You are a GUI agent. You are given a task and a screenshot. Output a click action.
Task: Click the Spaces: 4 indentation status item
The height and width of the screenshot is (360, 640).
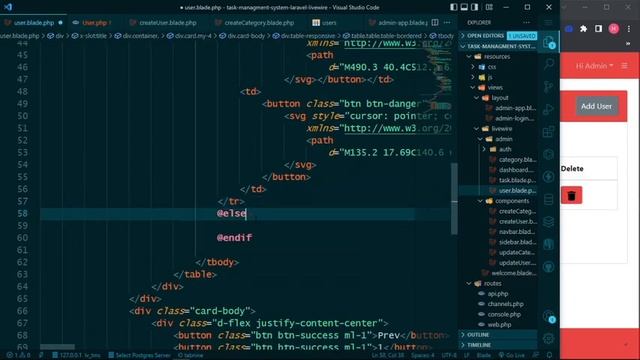(423, 355)
